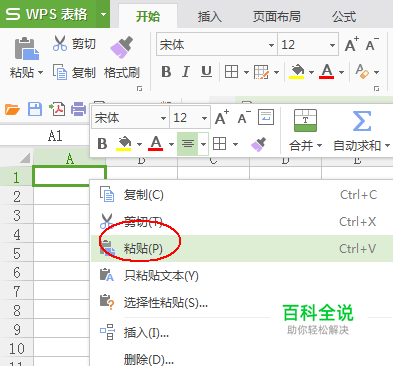Choose 粘贴(P) from context menu

[242, 248]
